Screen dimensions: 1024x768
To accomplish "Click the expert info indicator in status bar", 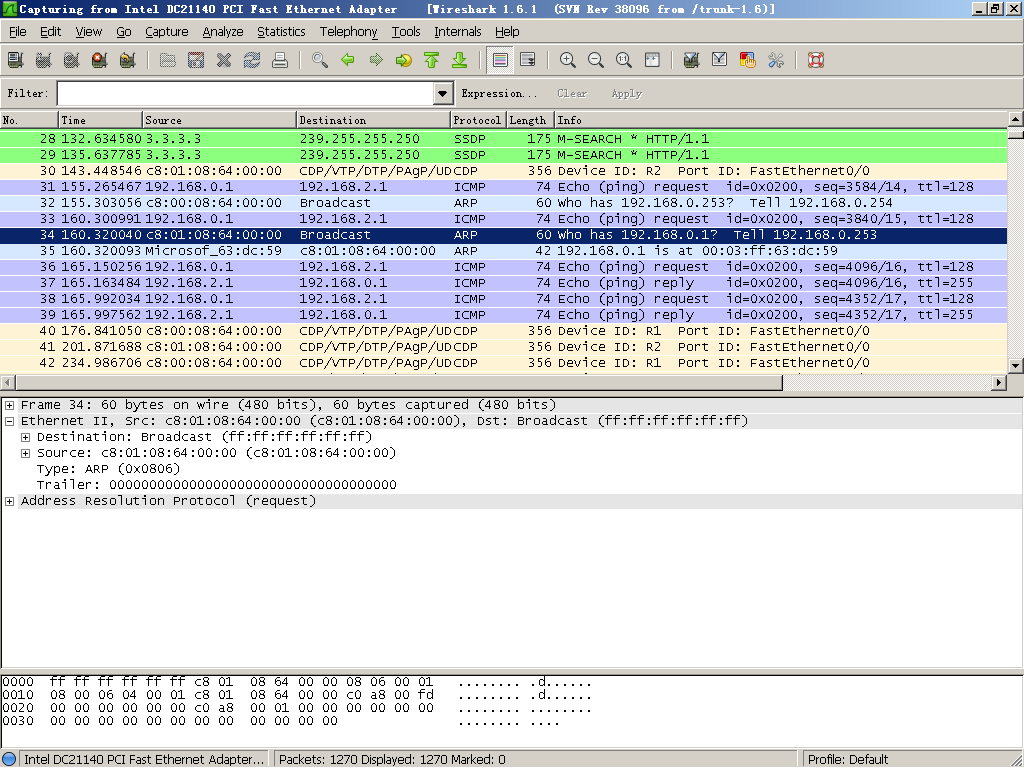I will coord(9,759).
